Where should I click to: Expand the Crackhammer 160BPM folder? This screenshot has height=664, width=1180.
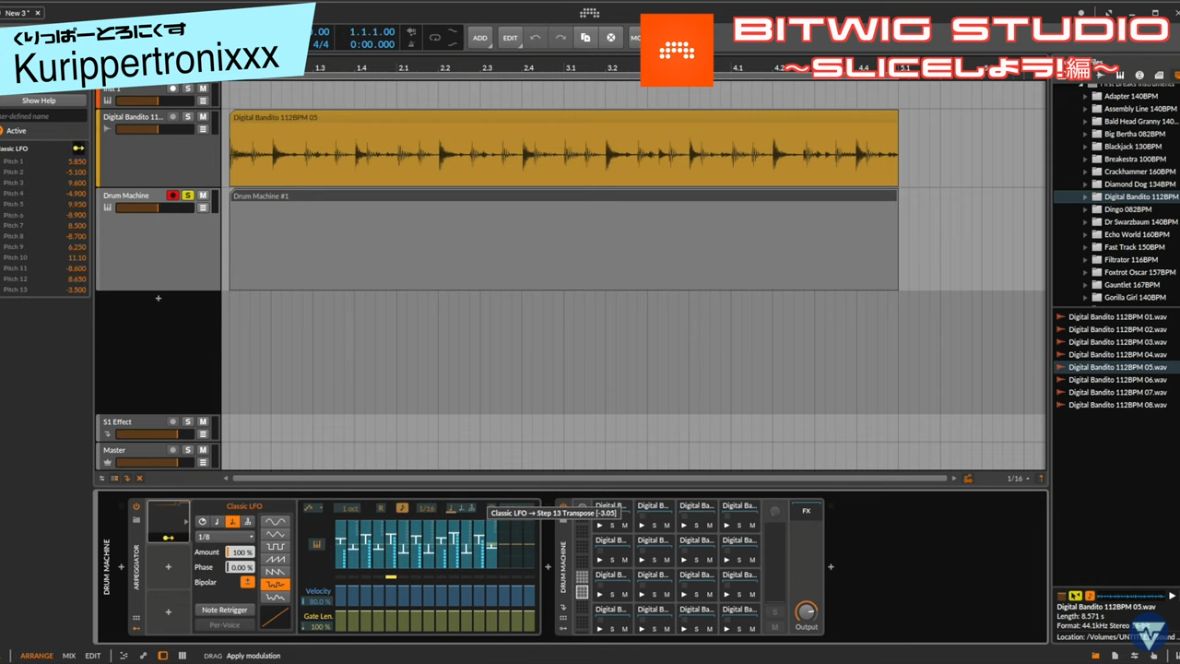tap(1085, 172)
